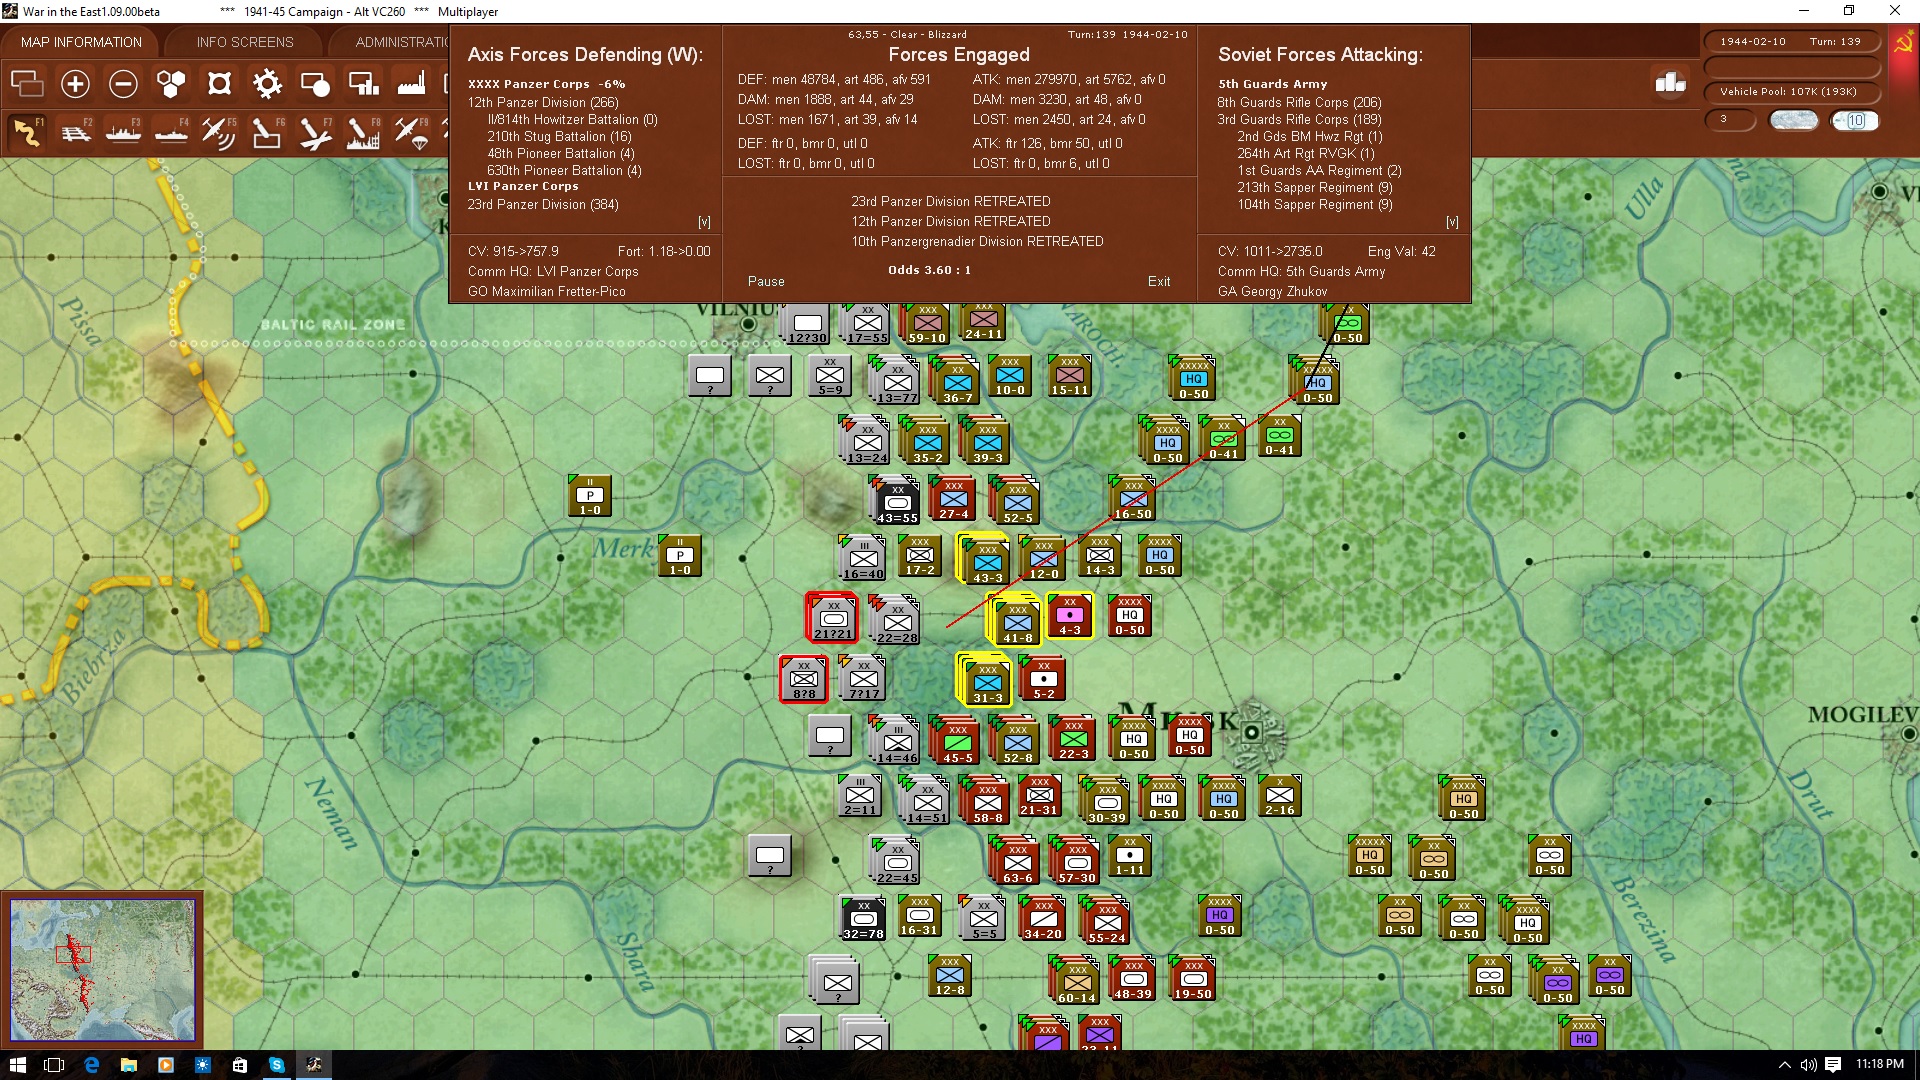Select the highlighted 41-8 Soviet stack
This screenshot has height=1080, width=1920.
point(1015,621)
